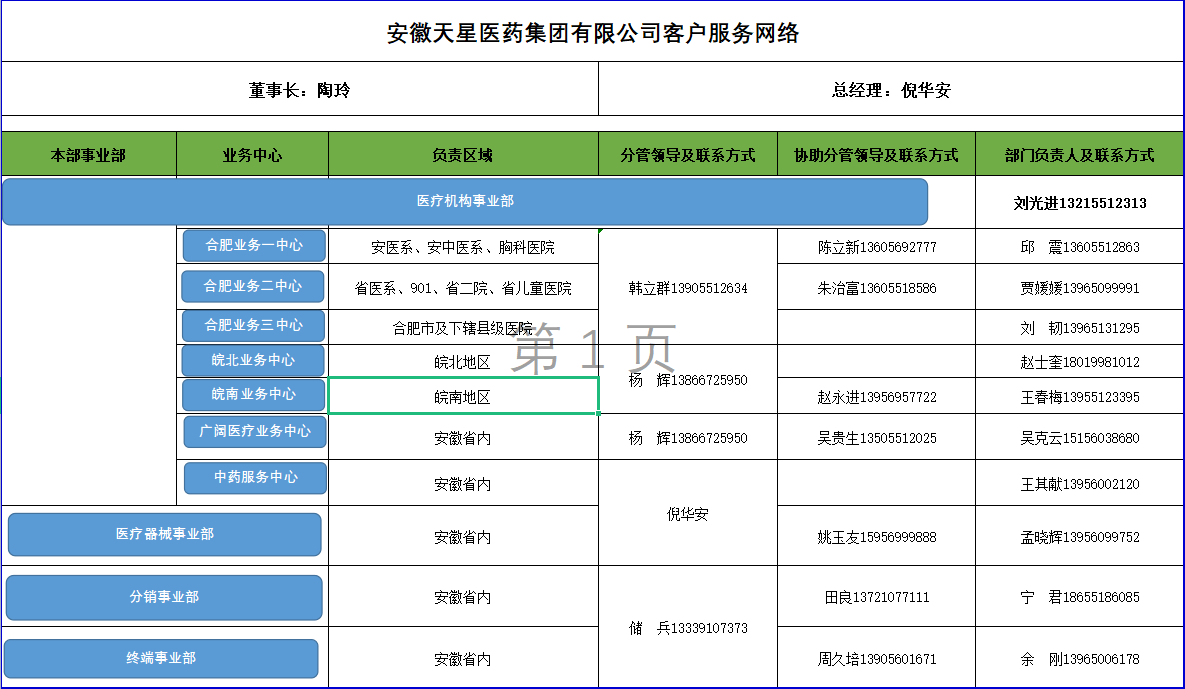Select the 韩立群13905512634 cell

coord(688,287)
